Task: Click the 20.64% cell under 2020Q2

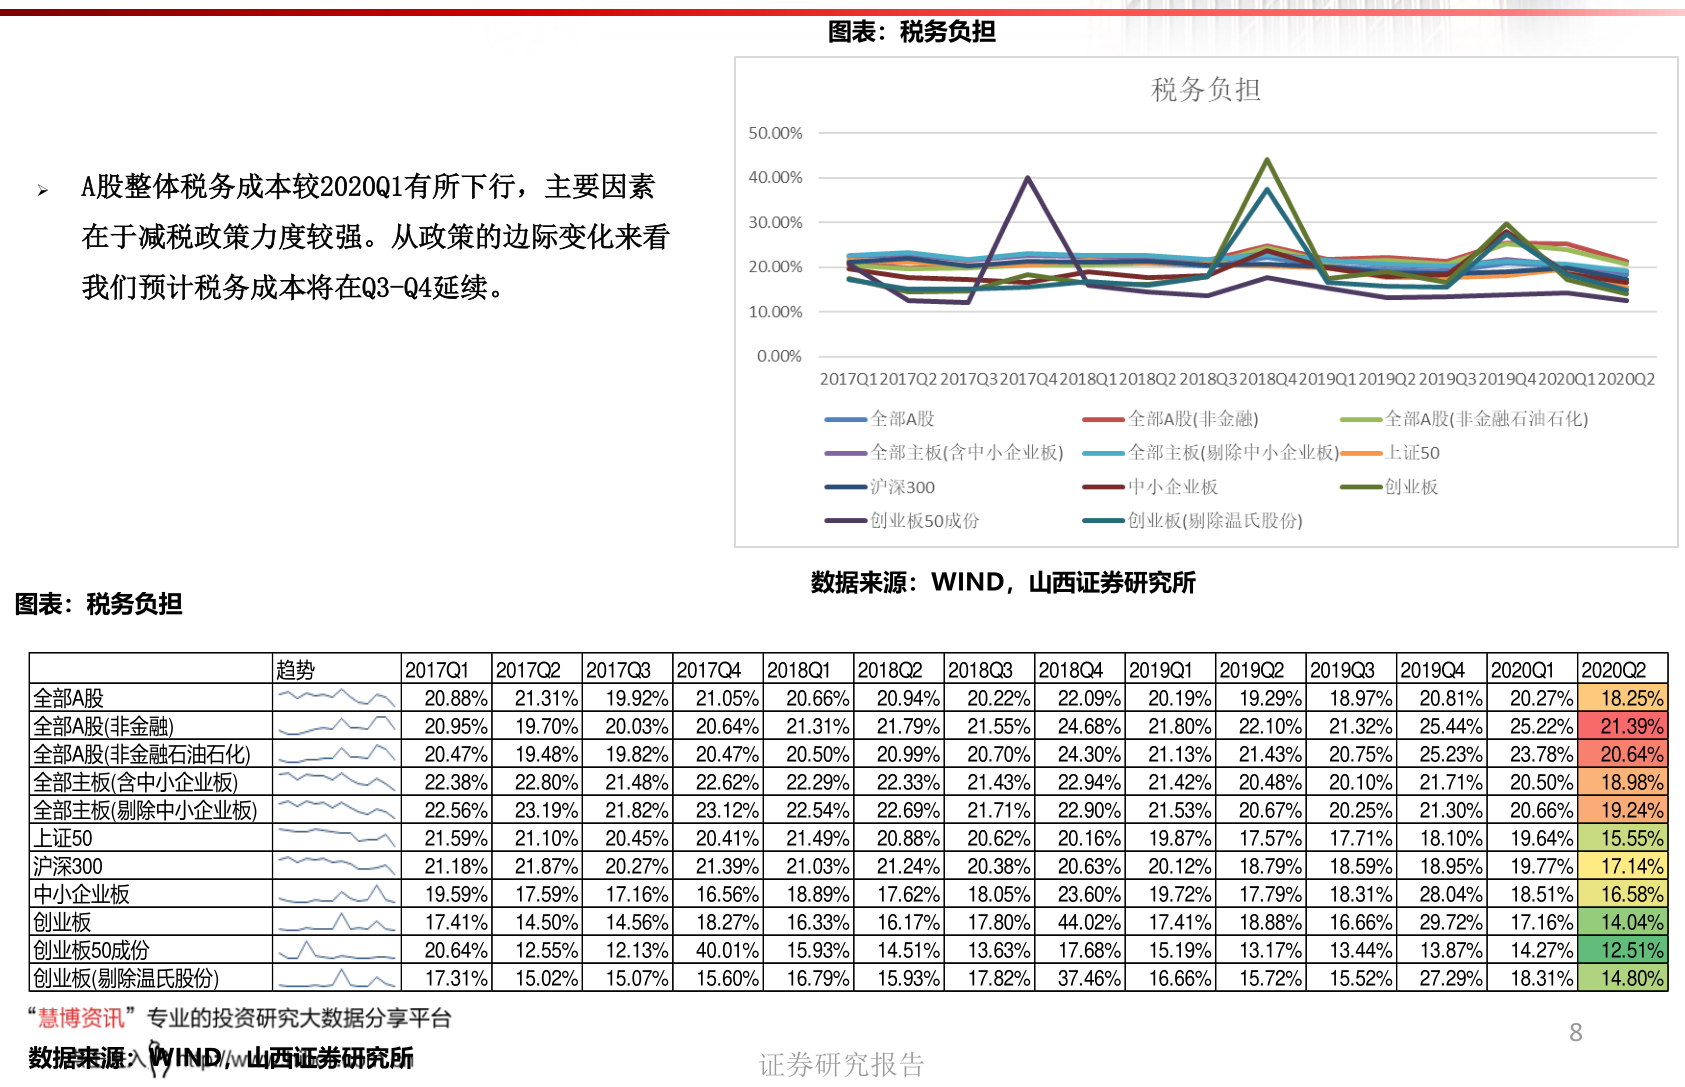Action: point(1623,754)
